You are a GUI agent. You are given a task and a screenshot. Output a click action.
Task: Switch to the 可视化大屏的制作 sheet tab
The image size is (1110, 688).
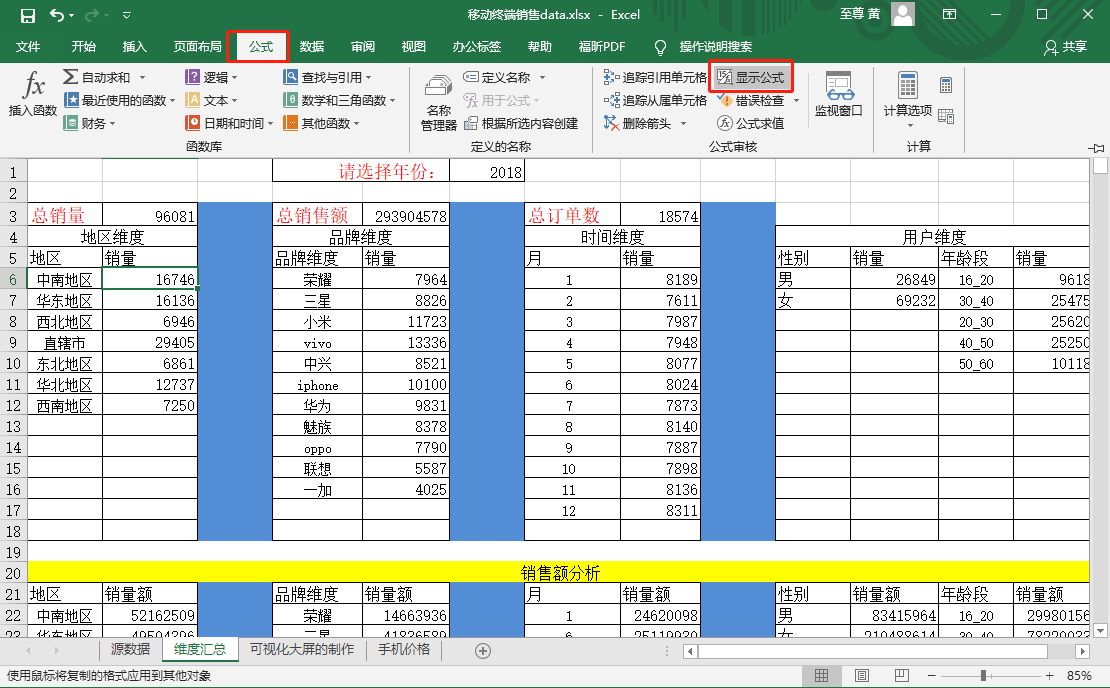point(302,649)
